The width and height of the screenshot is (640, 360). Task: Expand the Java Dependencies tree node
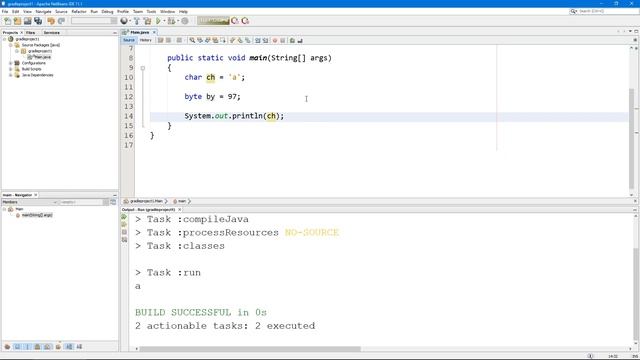coord(11,75)
